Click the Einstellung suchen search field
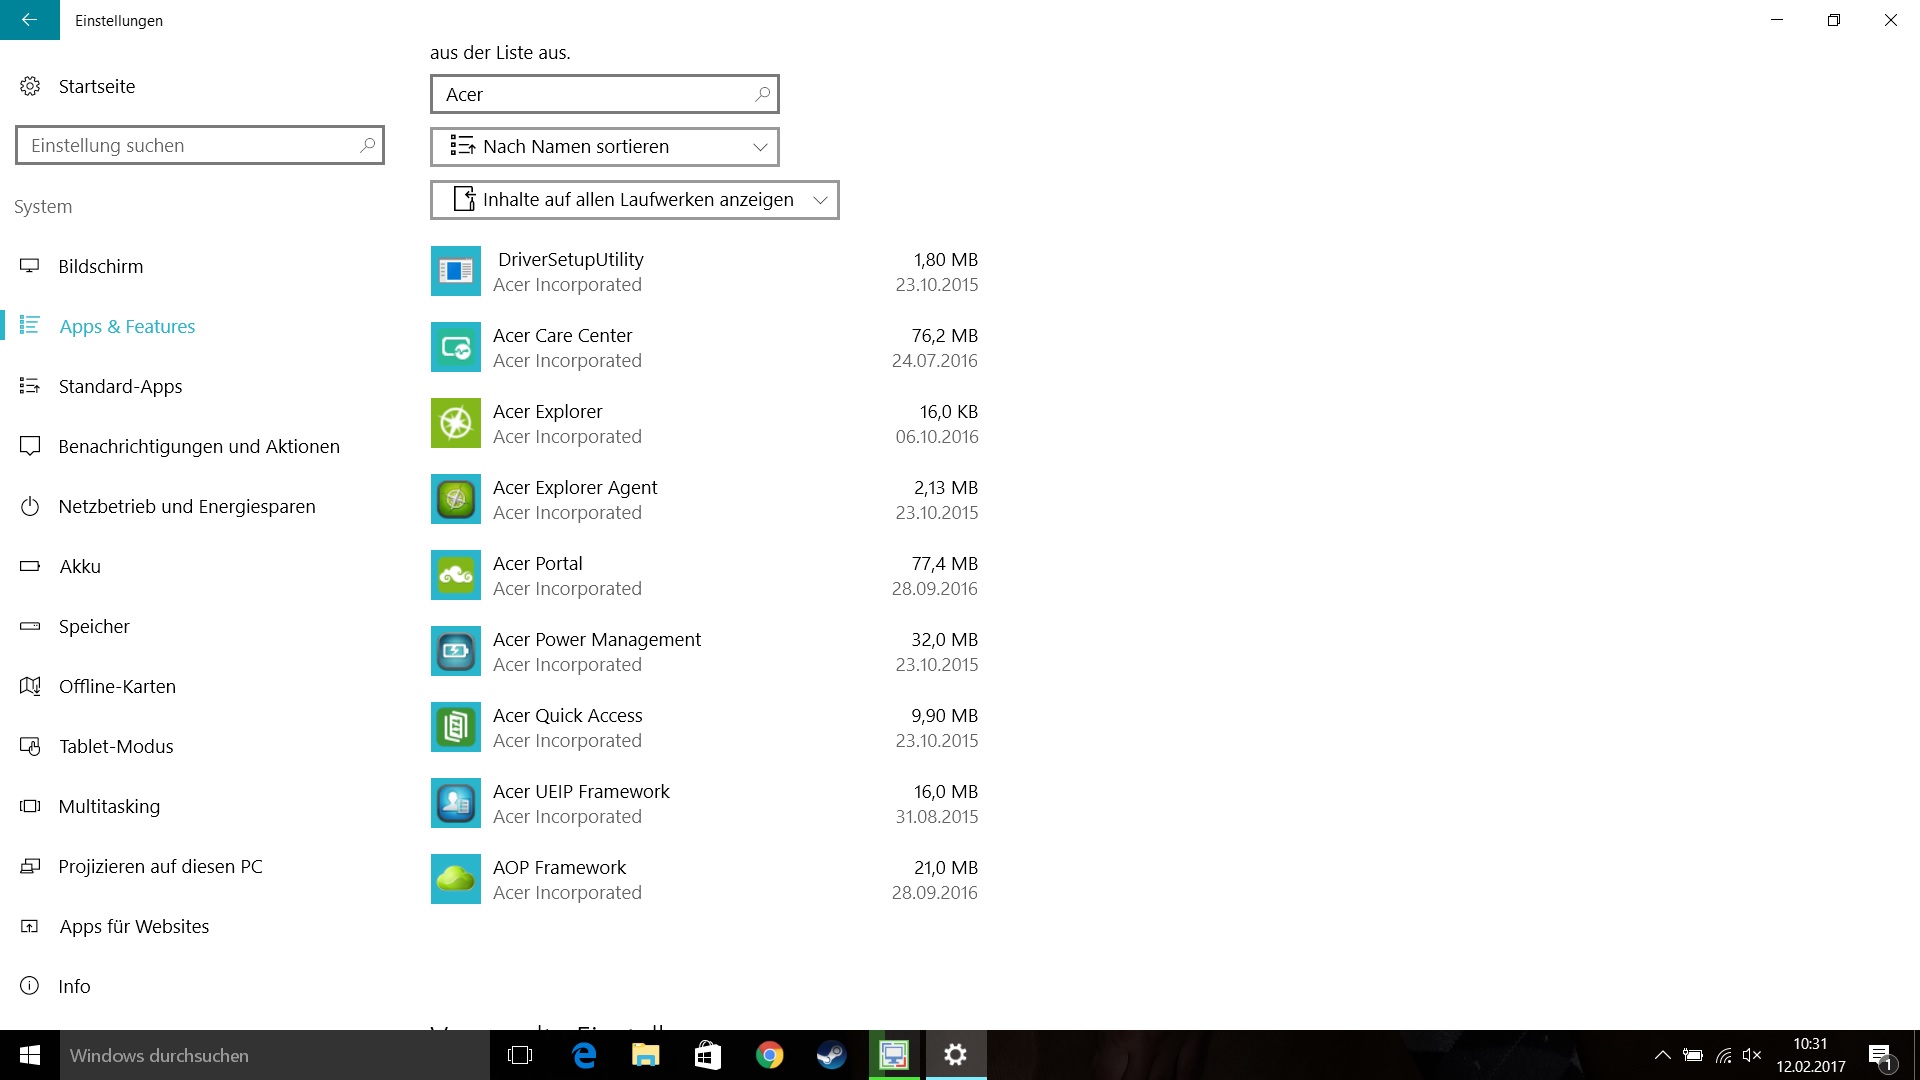The image size is (1920, 1080). coord(190,146)
